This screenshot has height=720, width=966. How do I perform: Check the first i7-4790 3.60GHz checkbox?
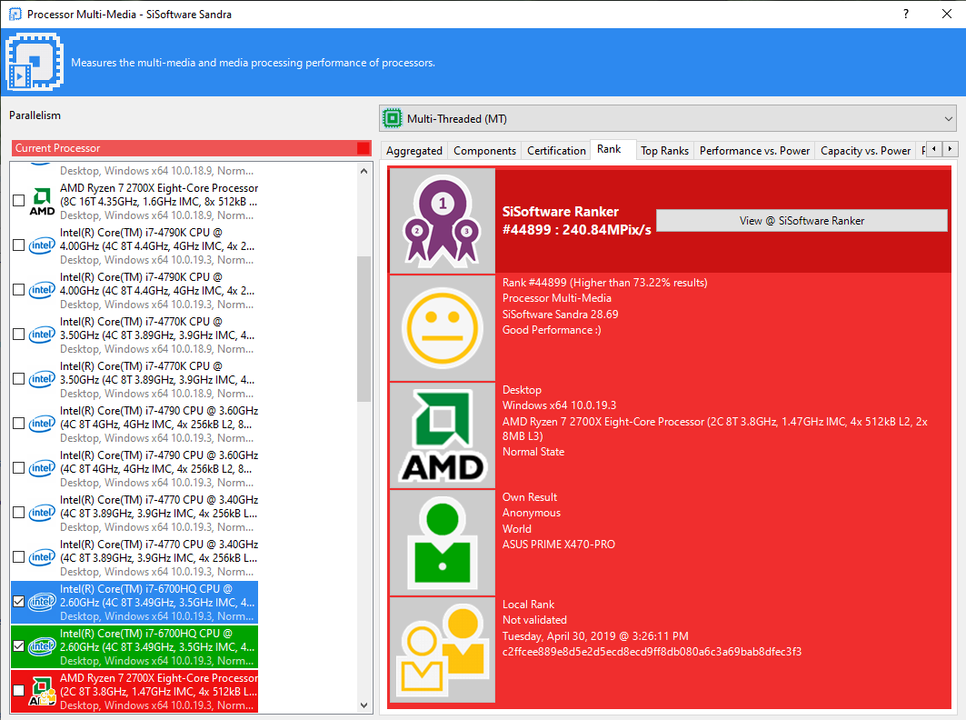tap(18, 424)
